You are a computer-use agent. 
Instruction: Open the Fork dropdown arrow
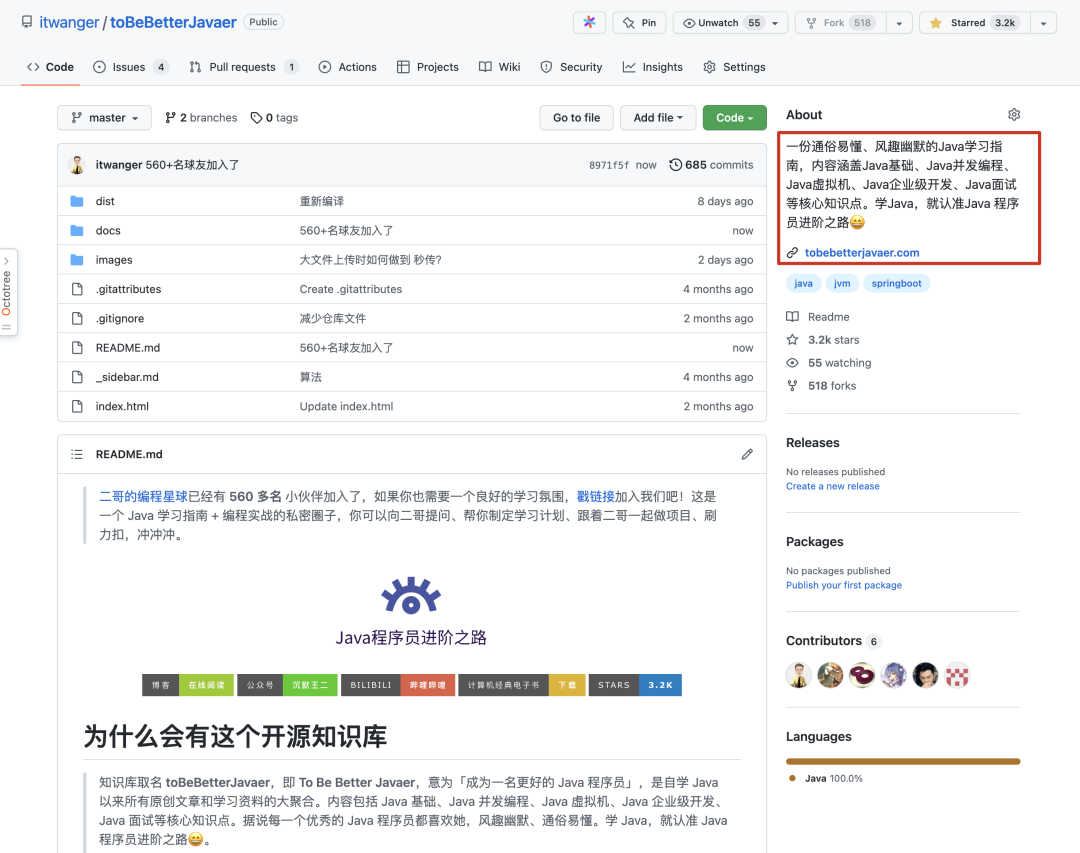click(899, 23)
